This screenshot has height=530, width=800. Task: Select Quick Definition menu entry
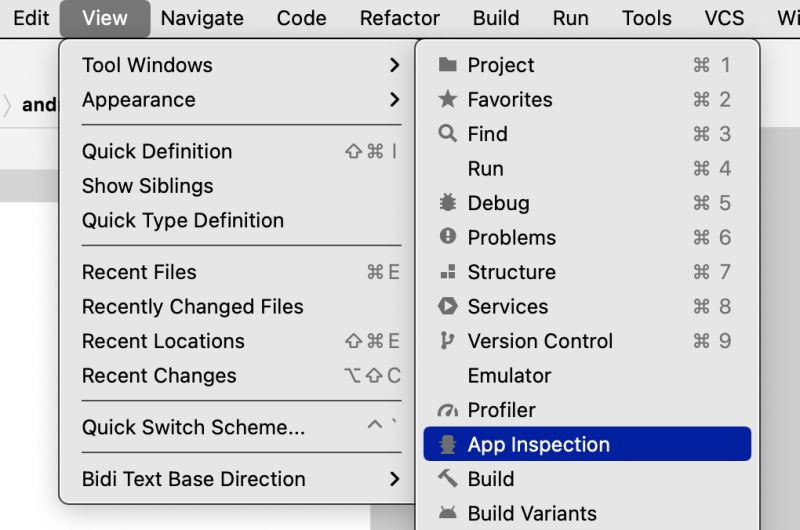[157, 151]
